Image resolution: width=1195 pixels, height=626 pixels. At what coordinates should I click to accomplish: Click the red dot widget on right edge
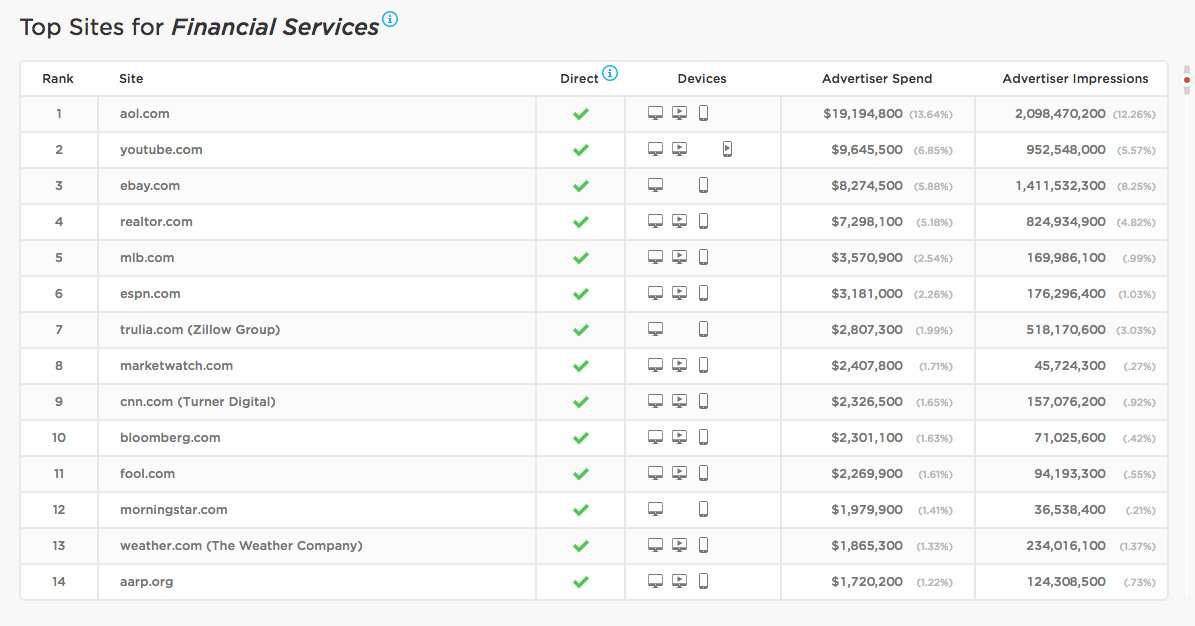click(1187, 78)
